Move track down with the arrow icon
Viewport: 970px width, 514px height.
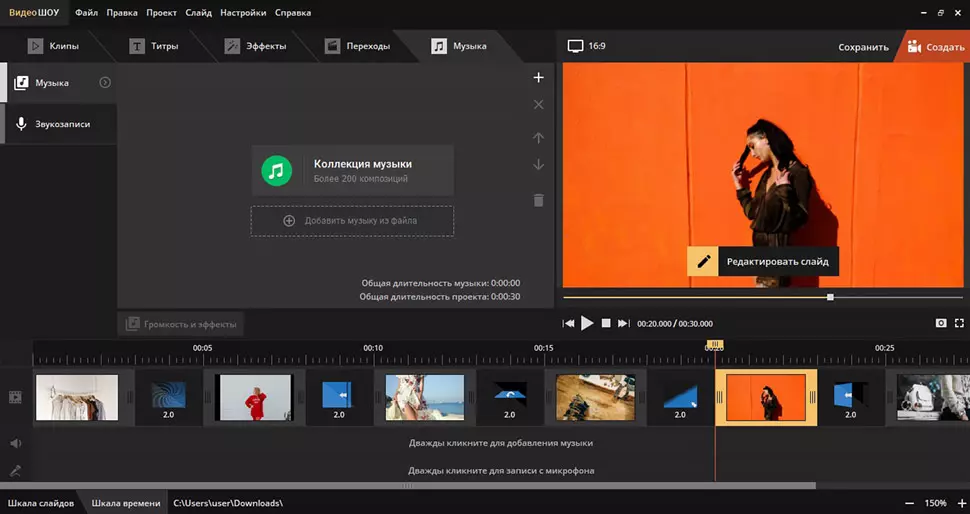click(538, 165)
